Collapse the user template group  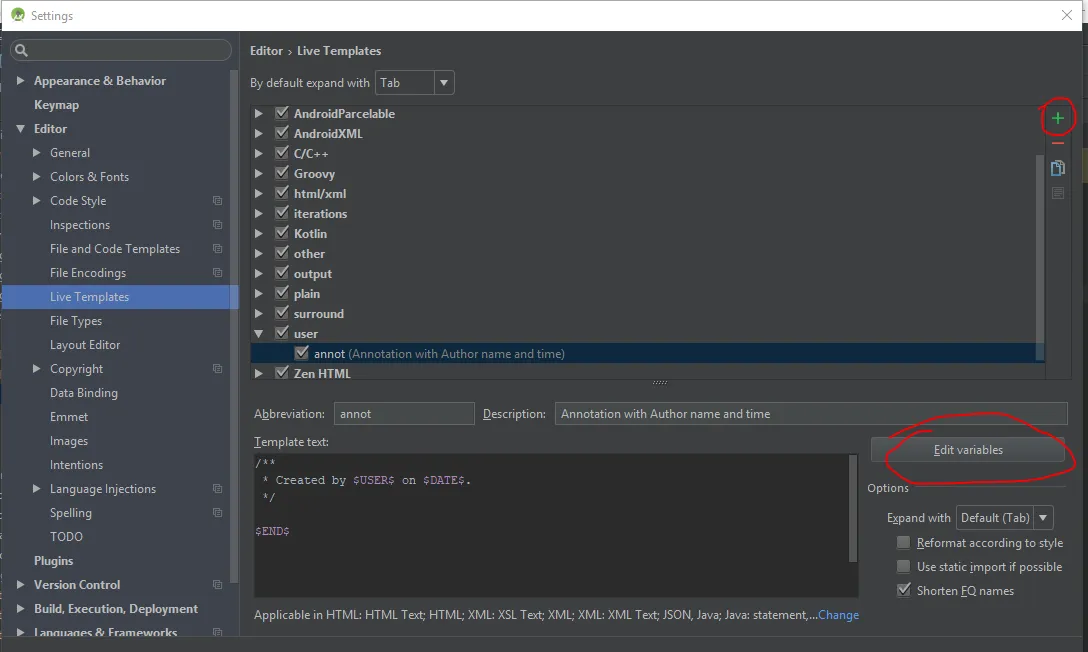coord(258,334)
